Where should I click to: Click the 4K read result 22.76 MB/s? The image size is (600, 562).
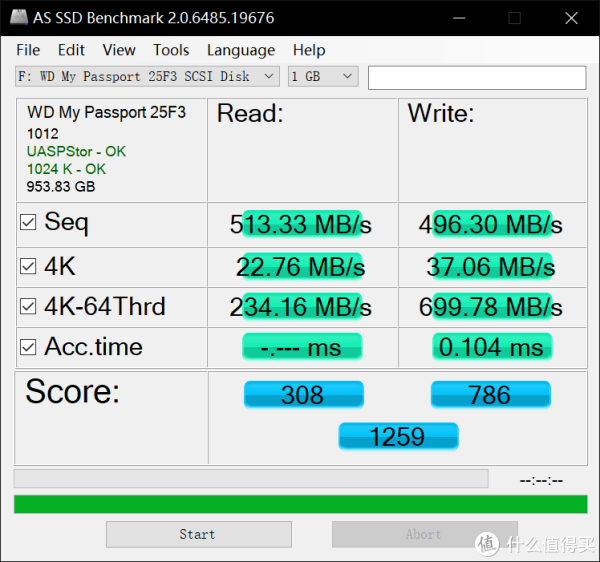301,267
